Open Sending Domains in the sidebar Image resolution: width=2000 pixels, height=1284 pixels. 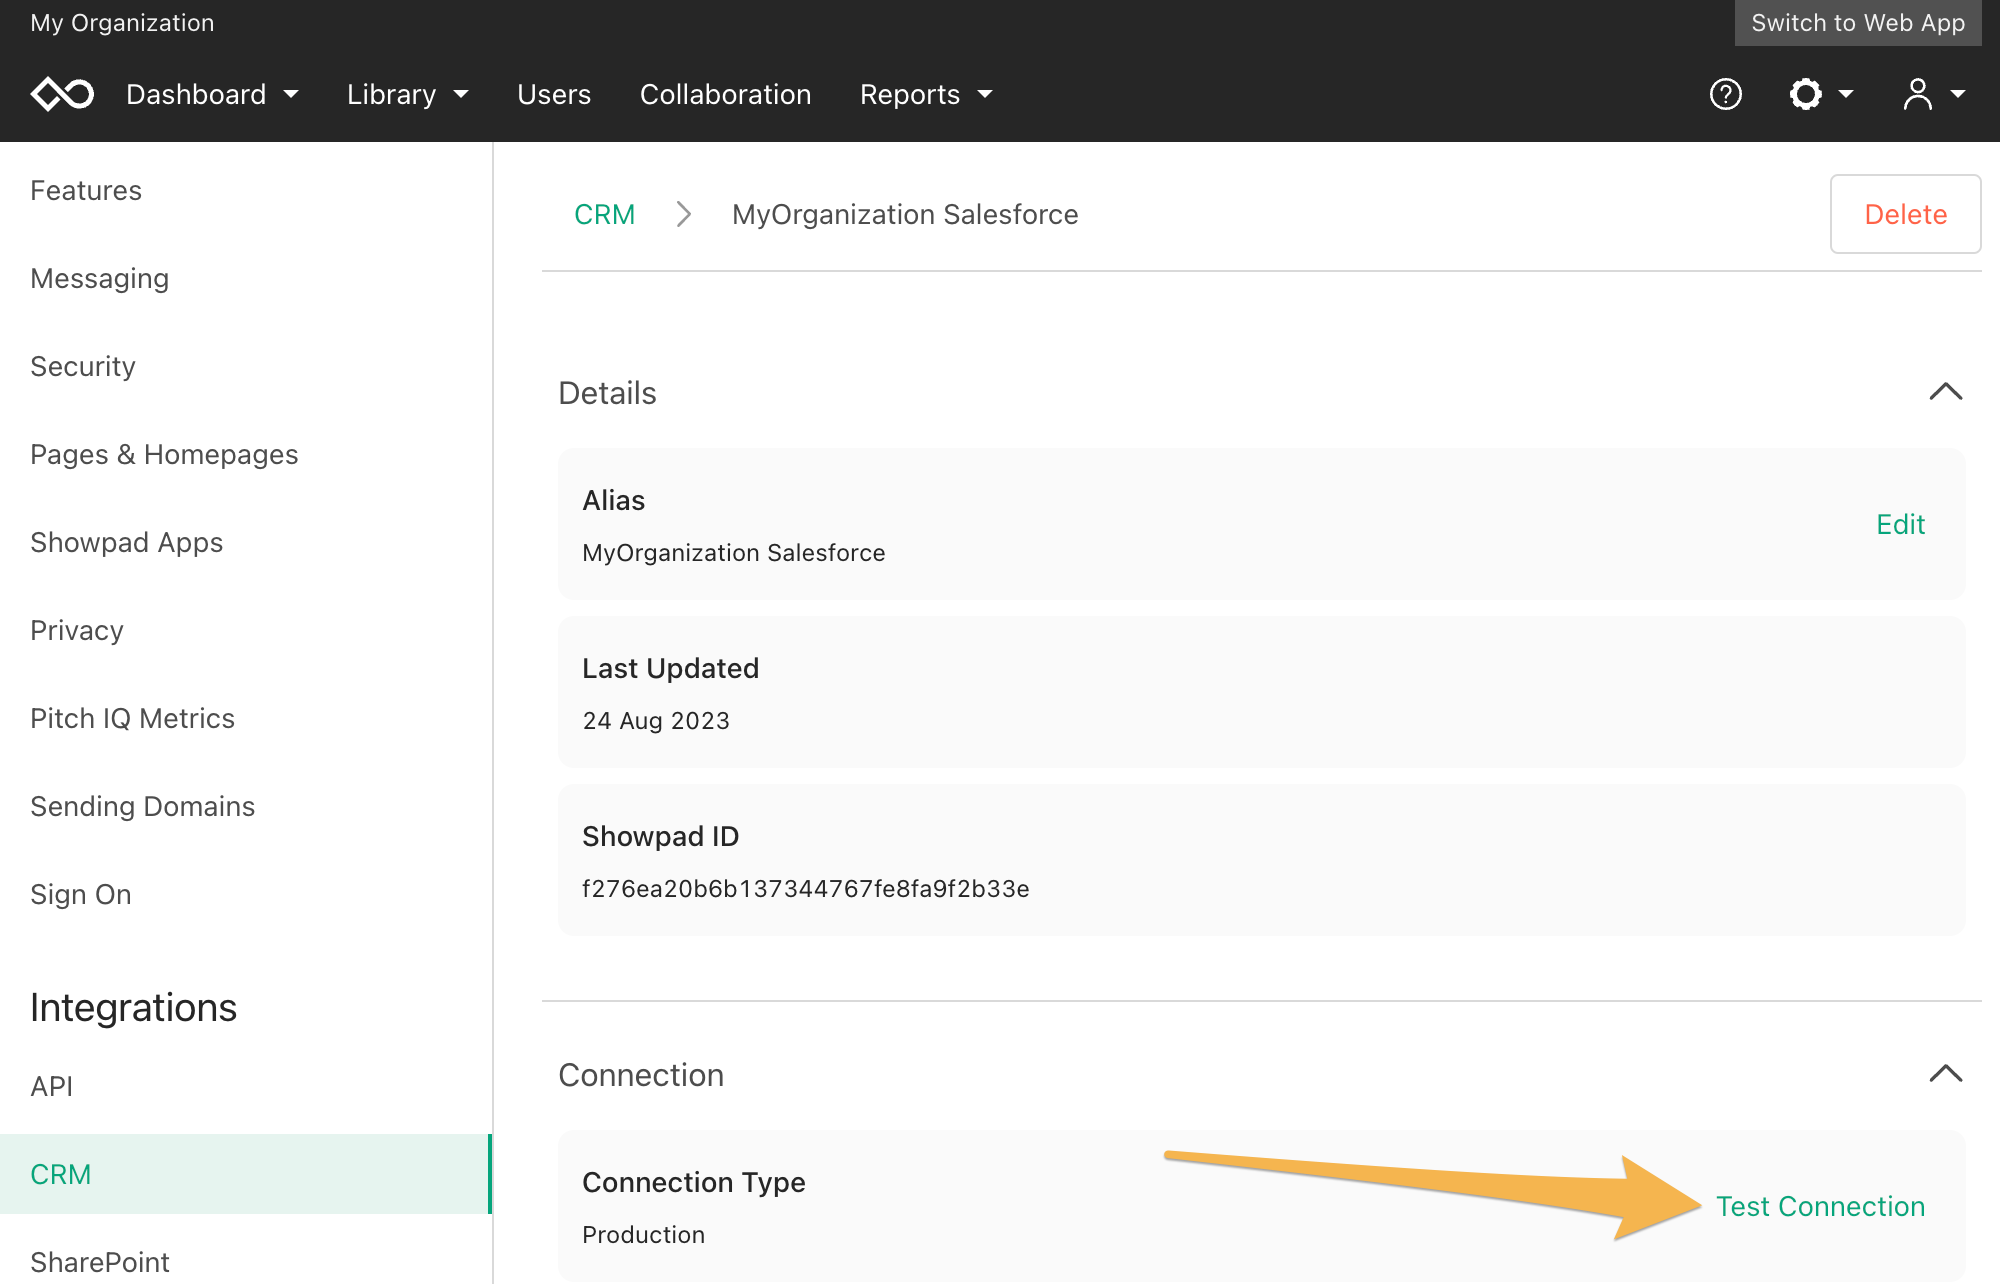[143, 806]
